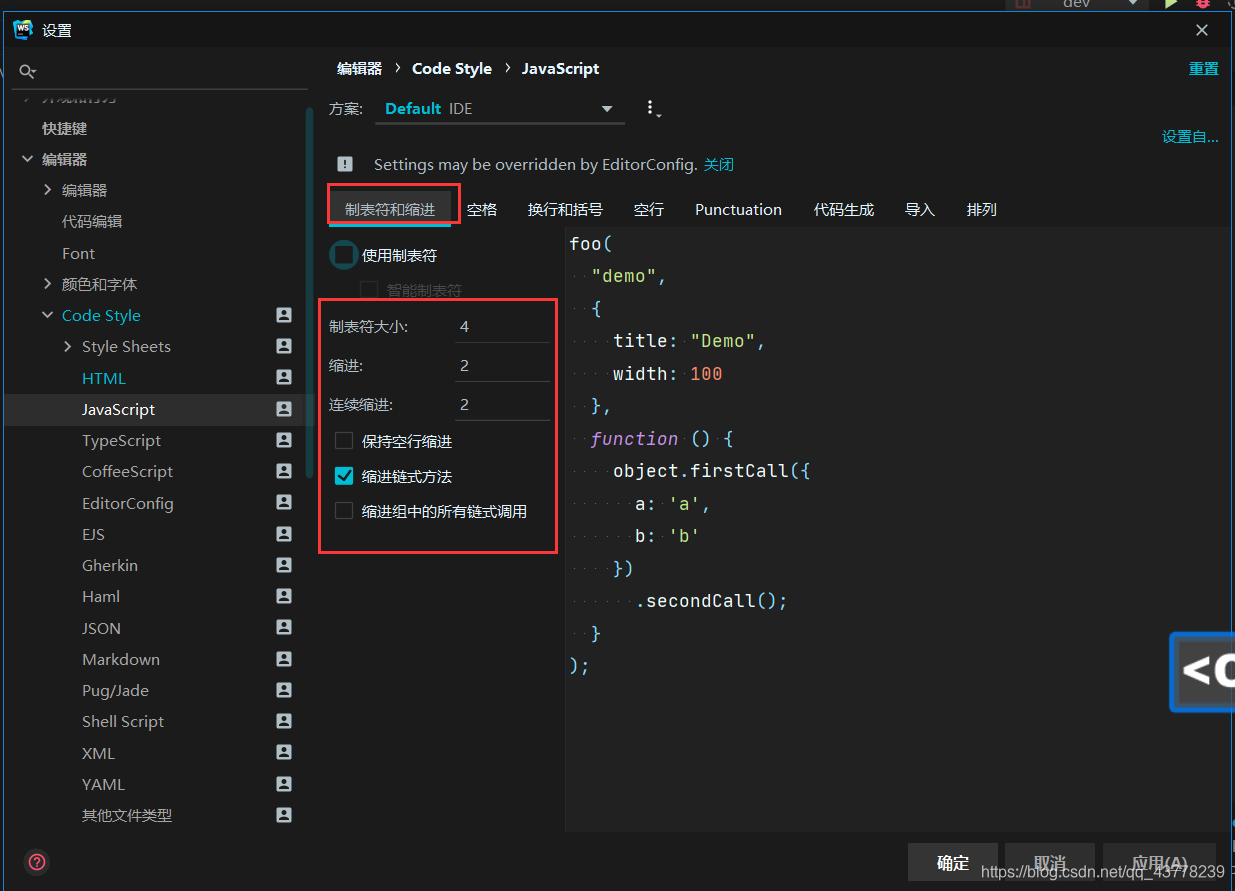Click profile icon on the JavaScript row
The width and height of the screenshot is (1235, 891).
click(x=284, y=409)
